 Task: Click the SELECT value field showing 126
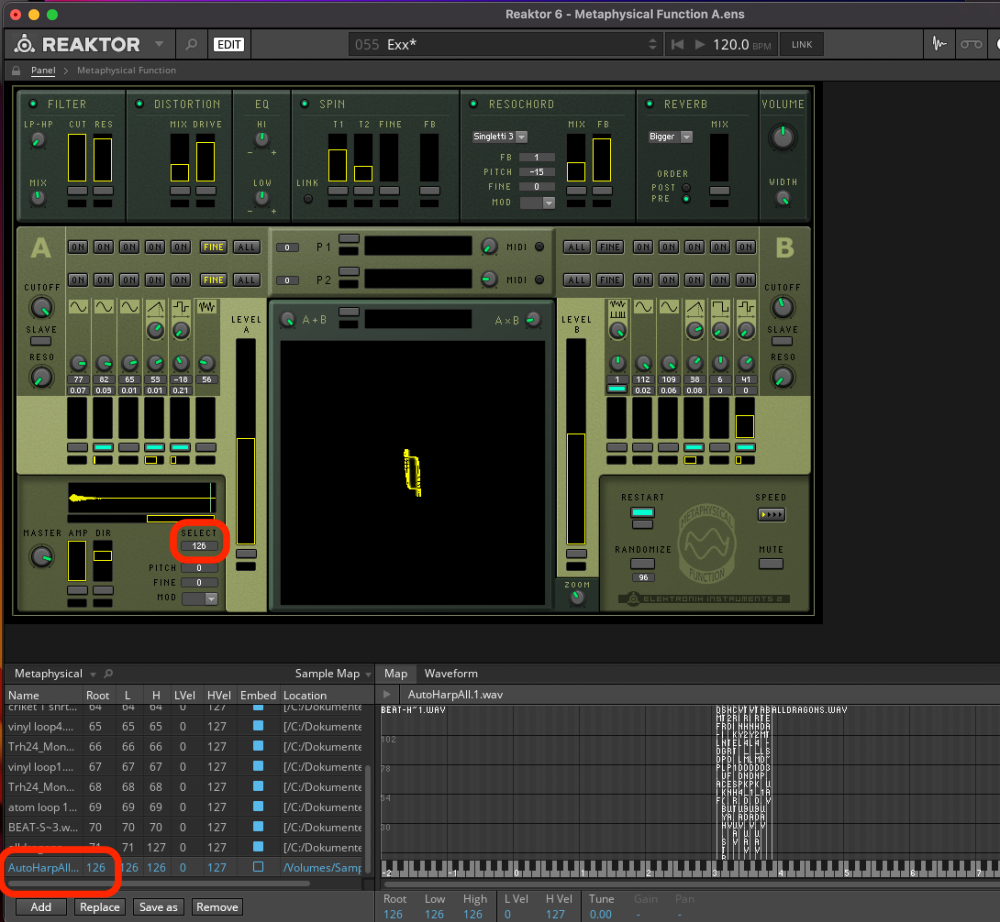(x=199, y=546)
